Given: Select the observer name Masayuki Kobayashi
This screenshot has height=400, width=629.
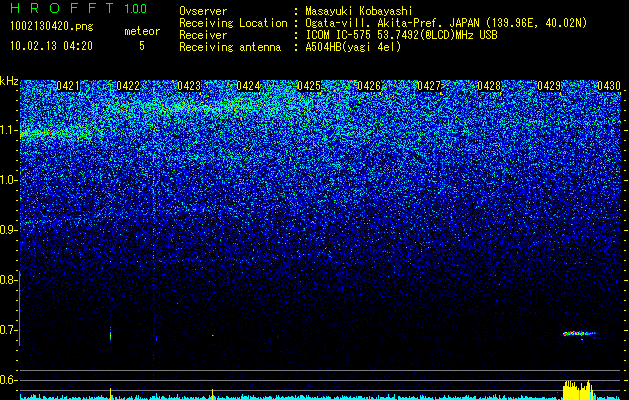Looking at the screenshot, I should 359,11.
